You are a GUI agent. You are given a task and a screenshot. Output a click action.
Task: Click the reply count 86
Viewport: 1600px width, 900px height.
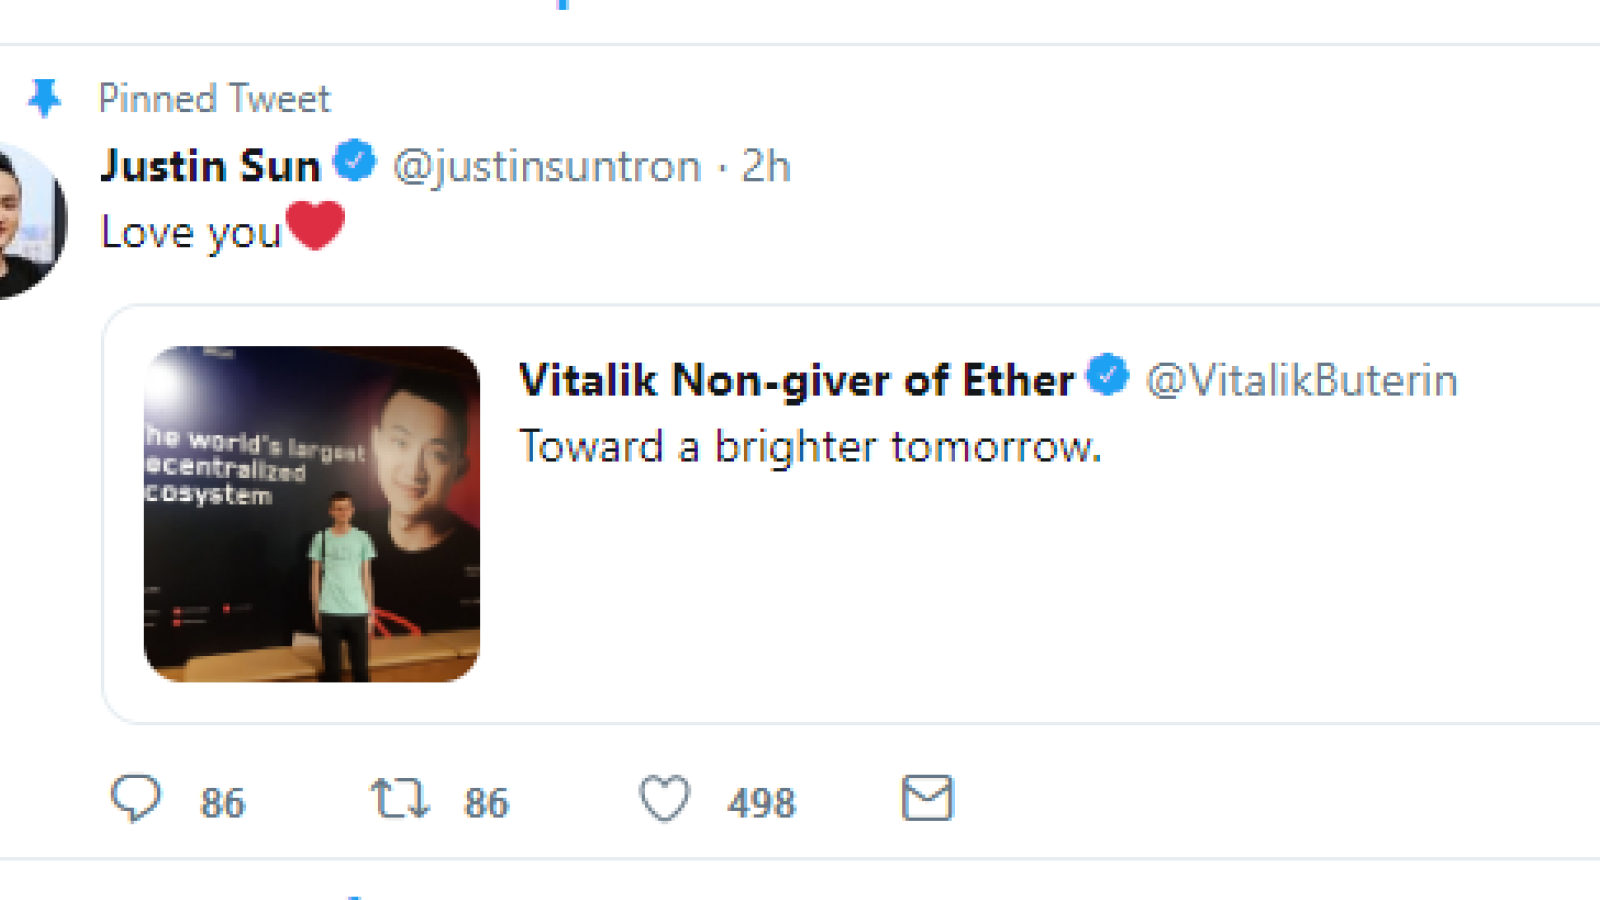[222, 803]
